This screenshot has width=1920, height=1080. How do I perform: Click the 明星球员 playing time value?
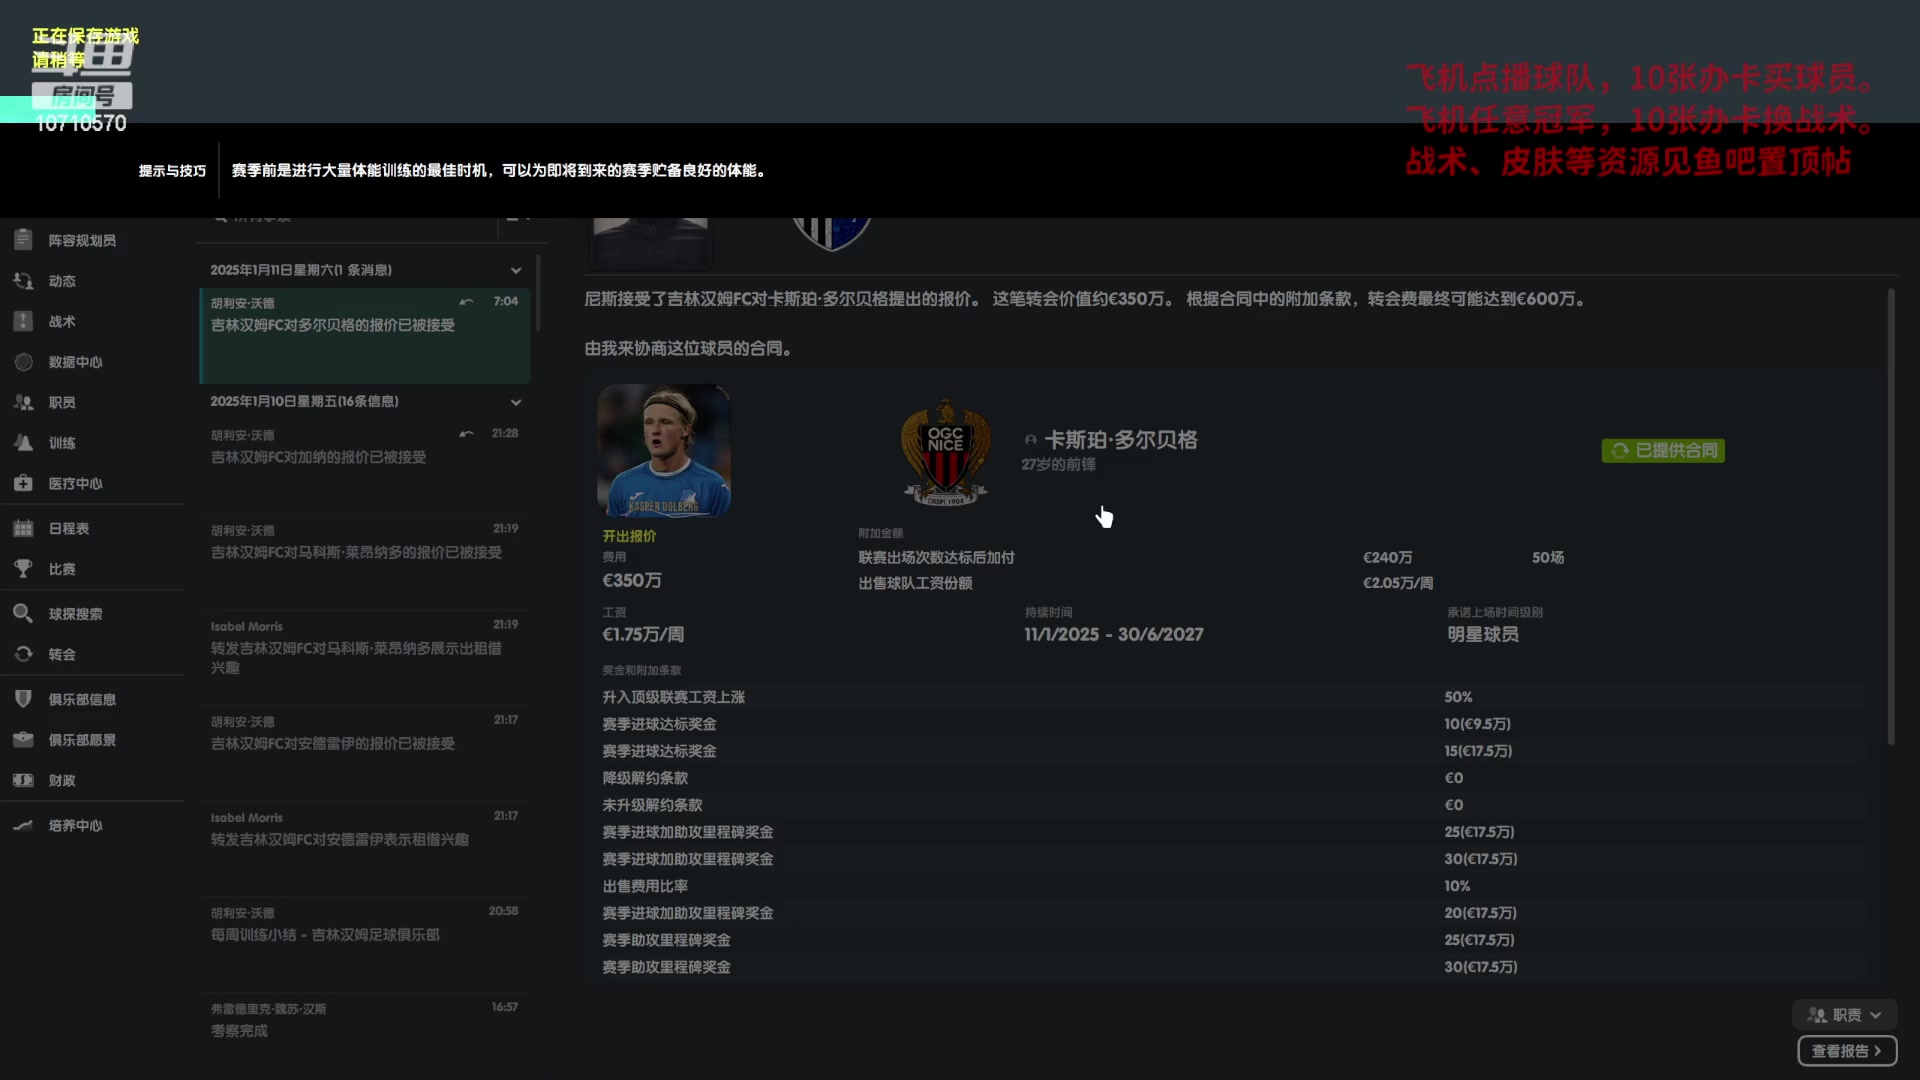point(1483,634)
